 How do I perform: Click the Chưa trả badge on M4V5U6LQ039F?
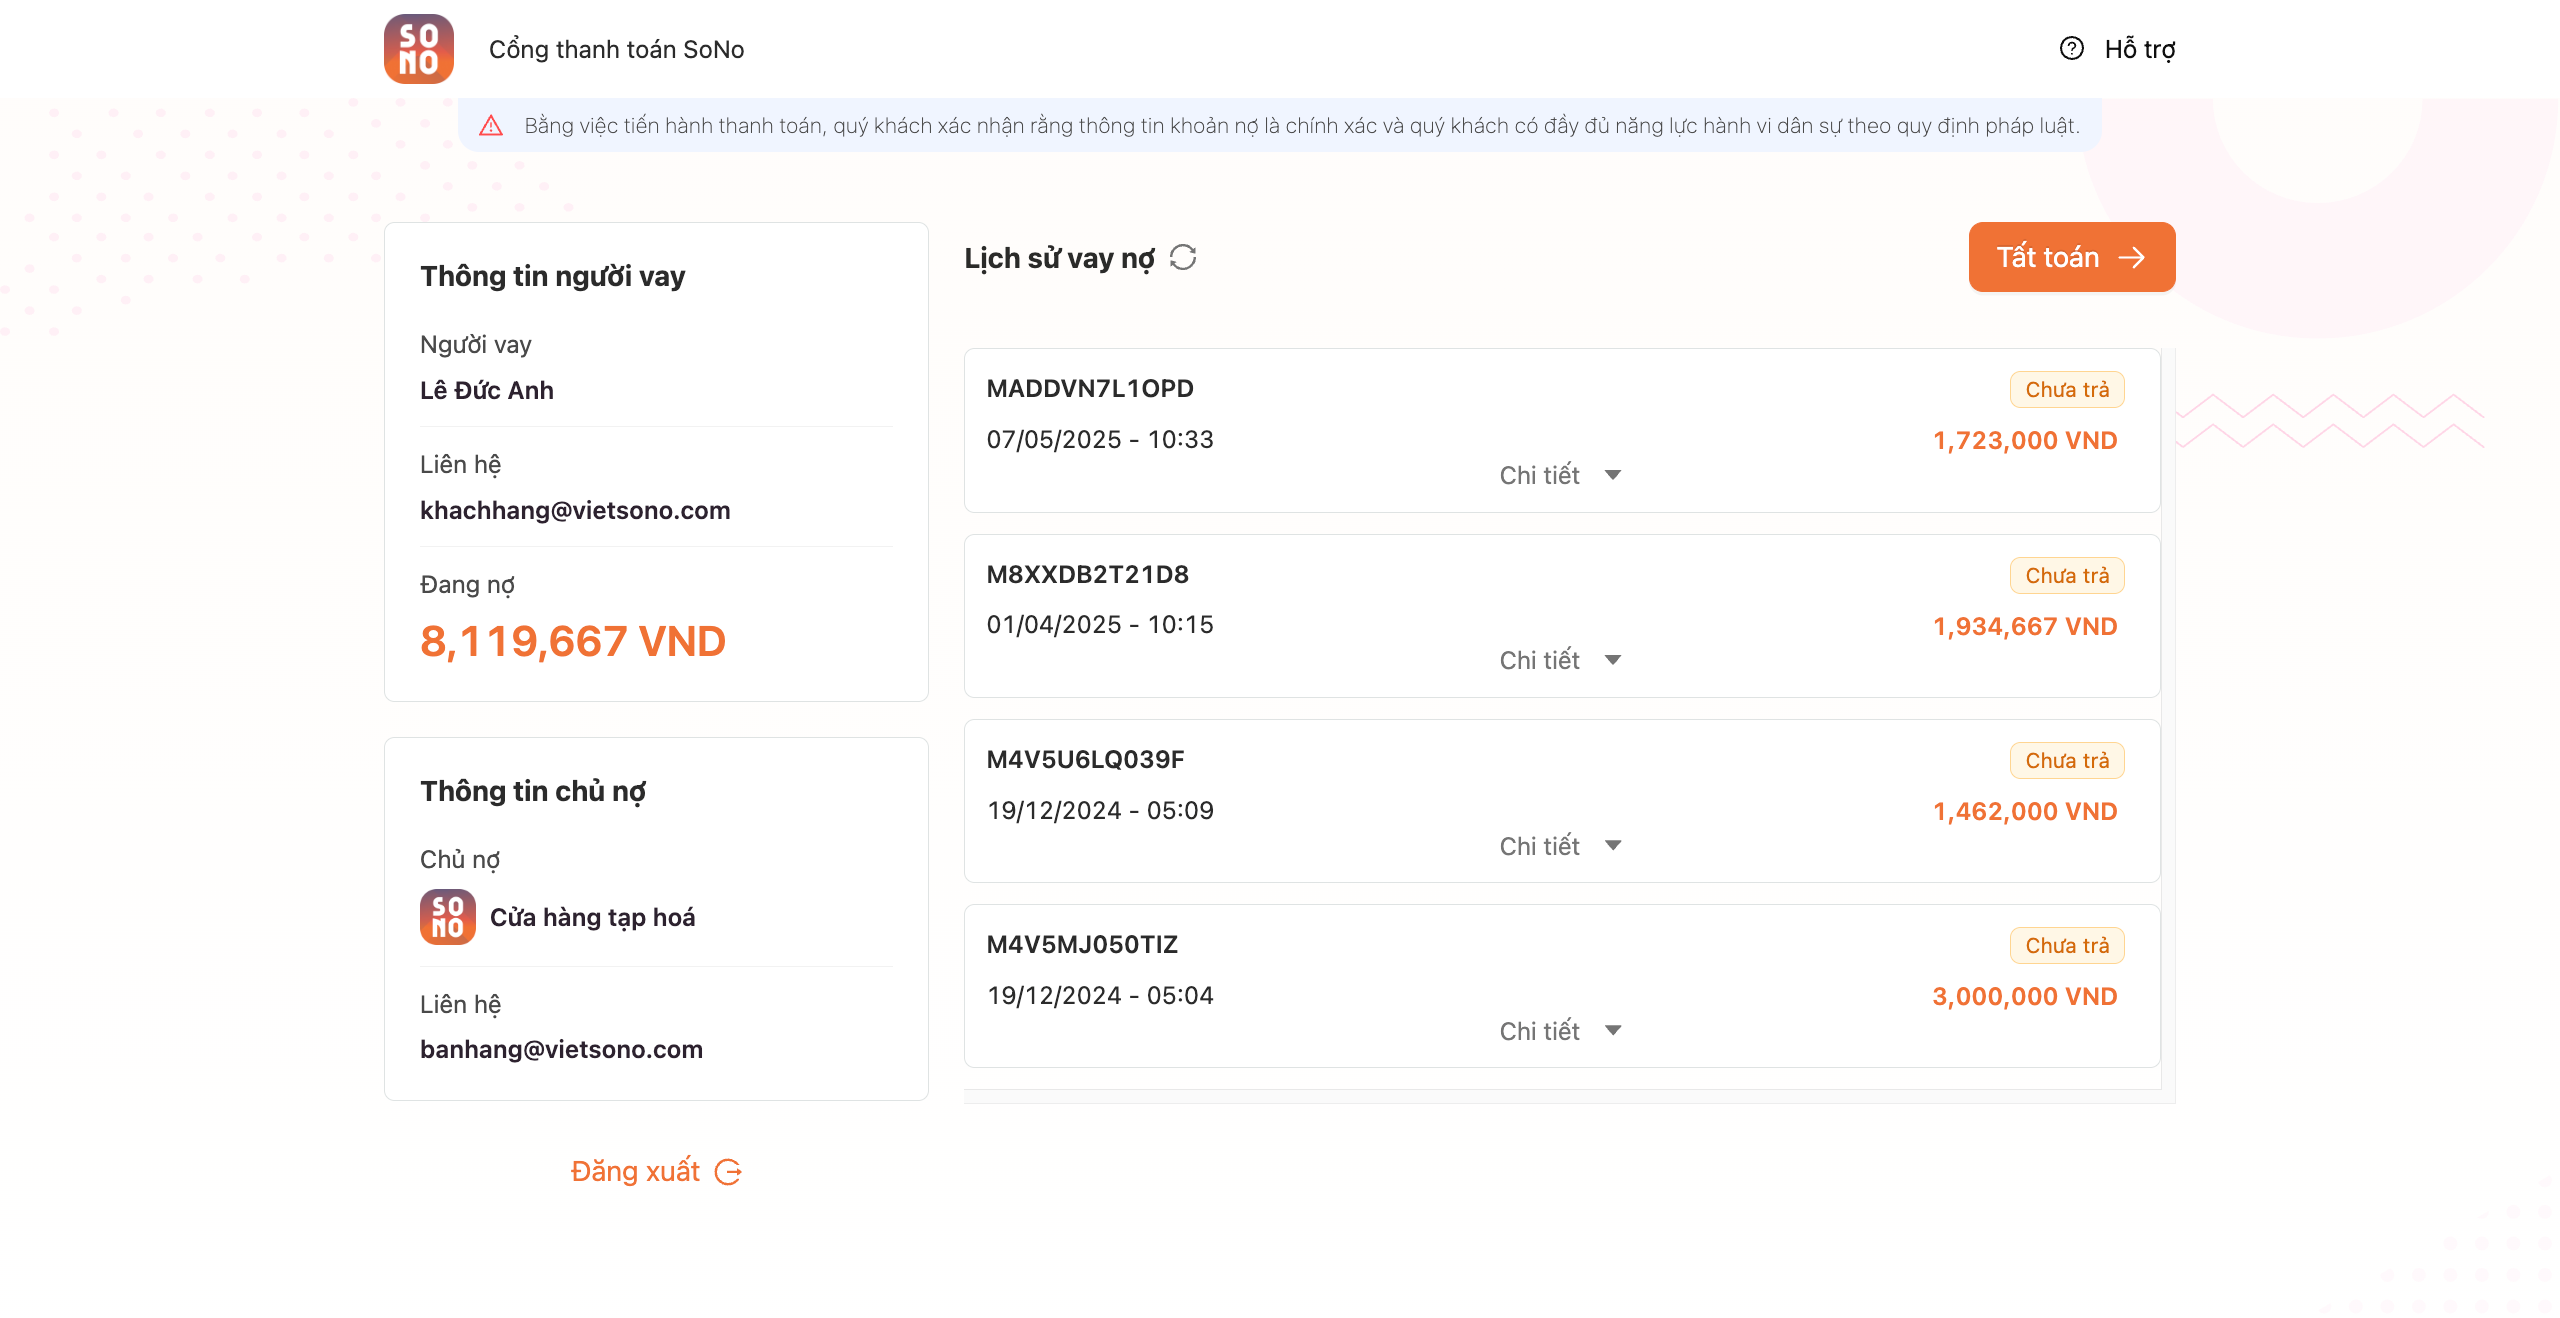coord(2067,761)
